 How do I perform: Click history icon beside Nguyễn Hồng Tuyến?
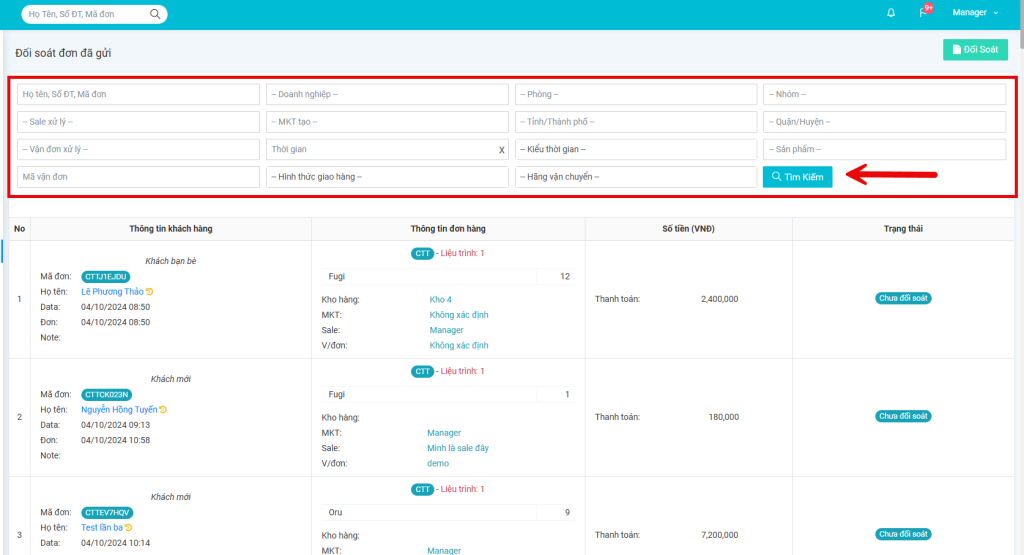(x=163, y=410)
